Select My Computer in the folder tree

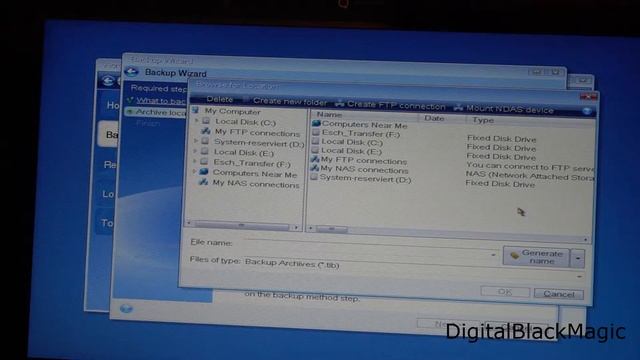(x=232, y=111)
